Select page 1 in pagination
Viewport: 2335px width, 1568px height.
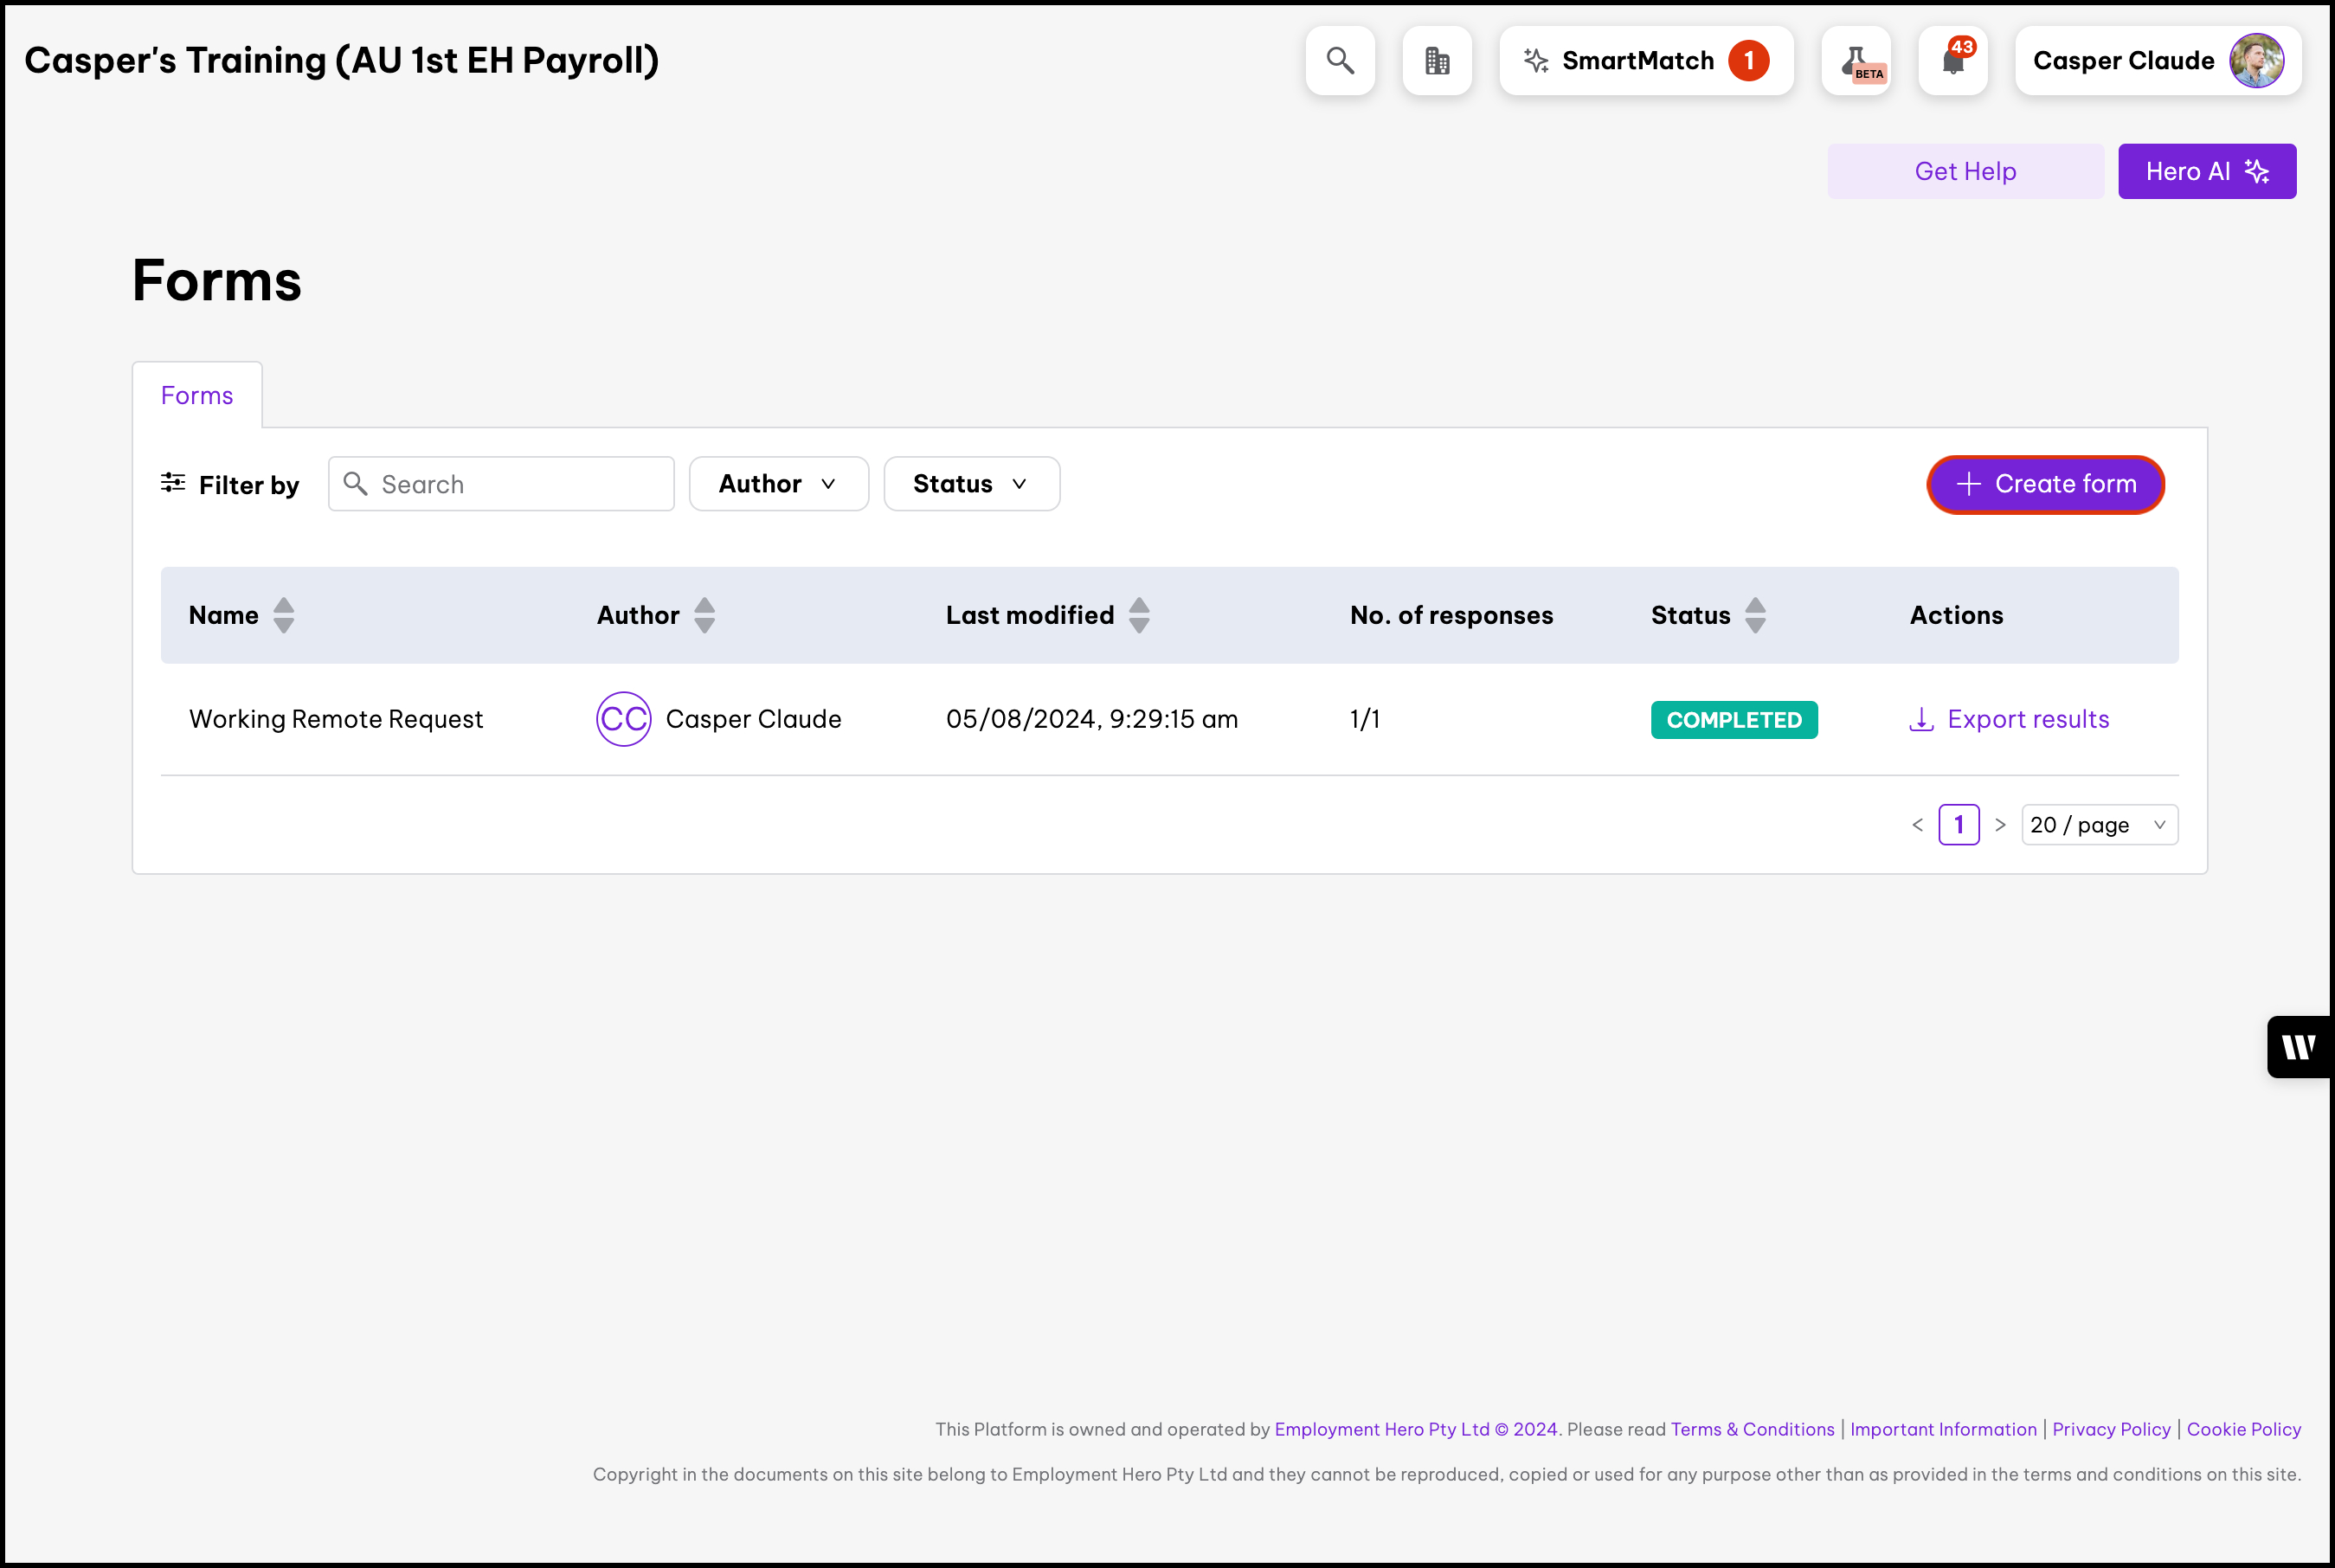pyautogui.click(x=1959, y=825)
